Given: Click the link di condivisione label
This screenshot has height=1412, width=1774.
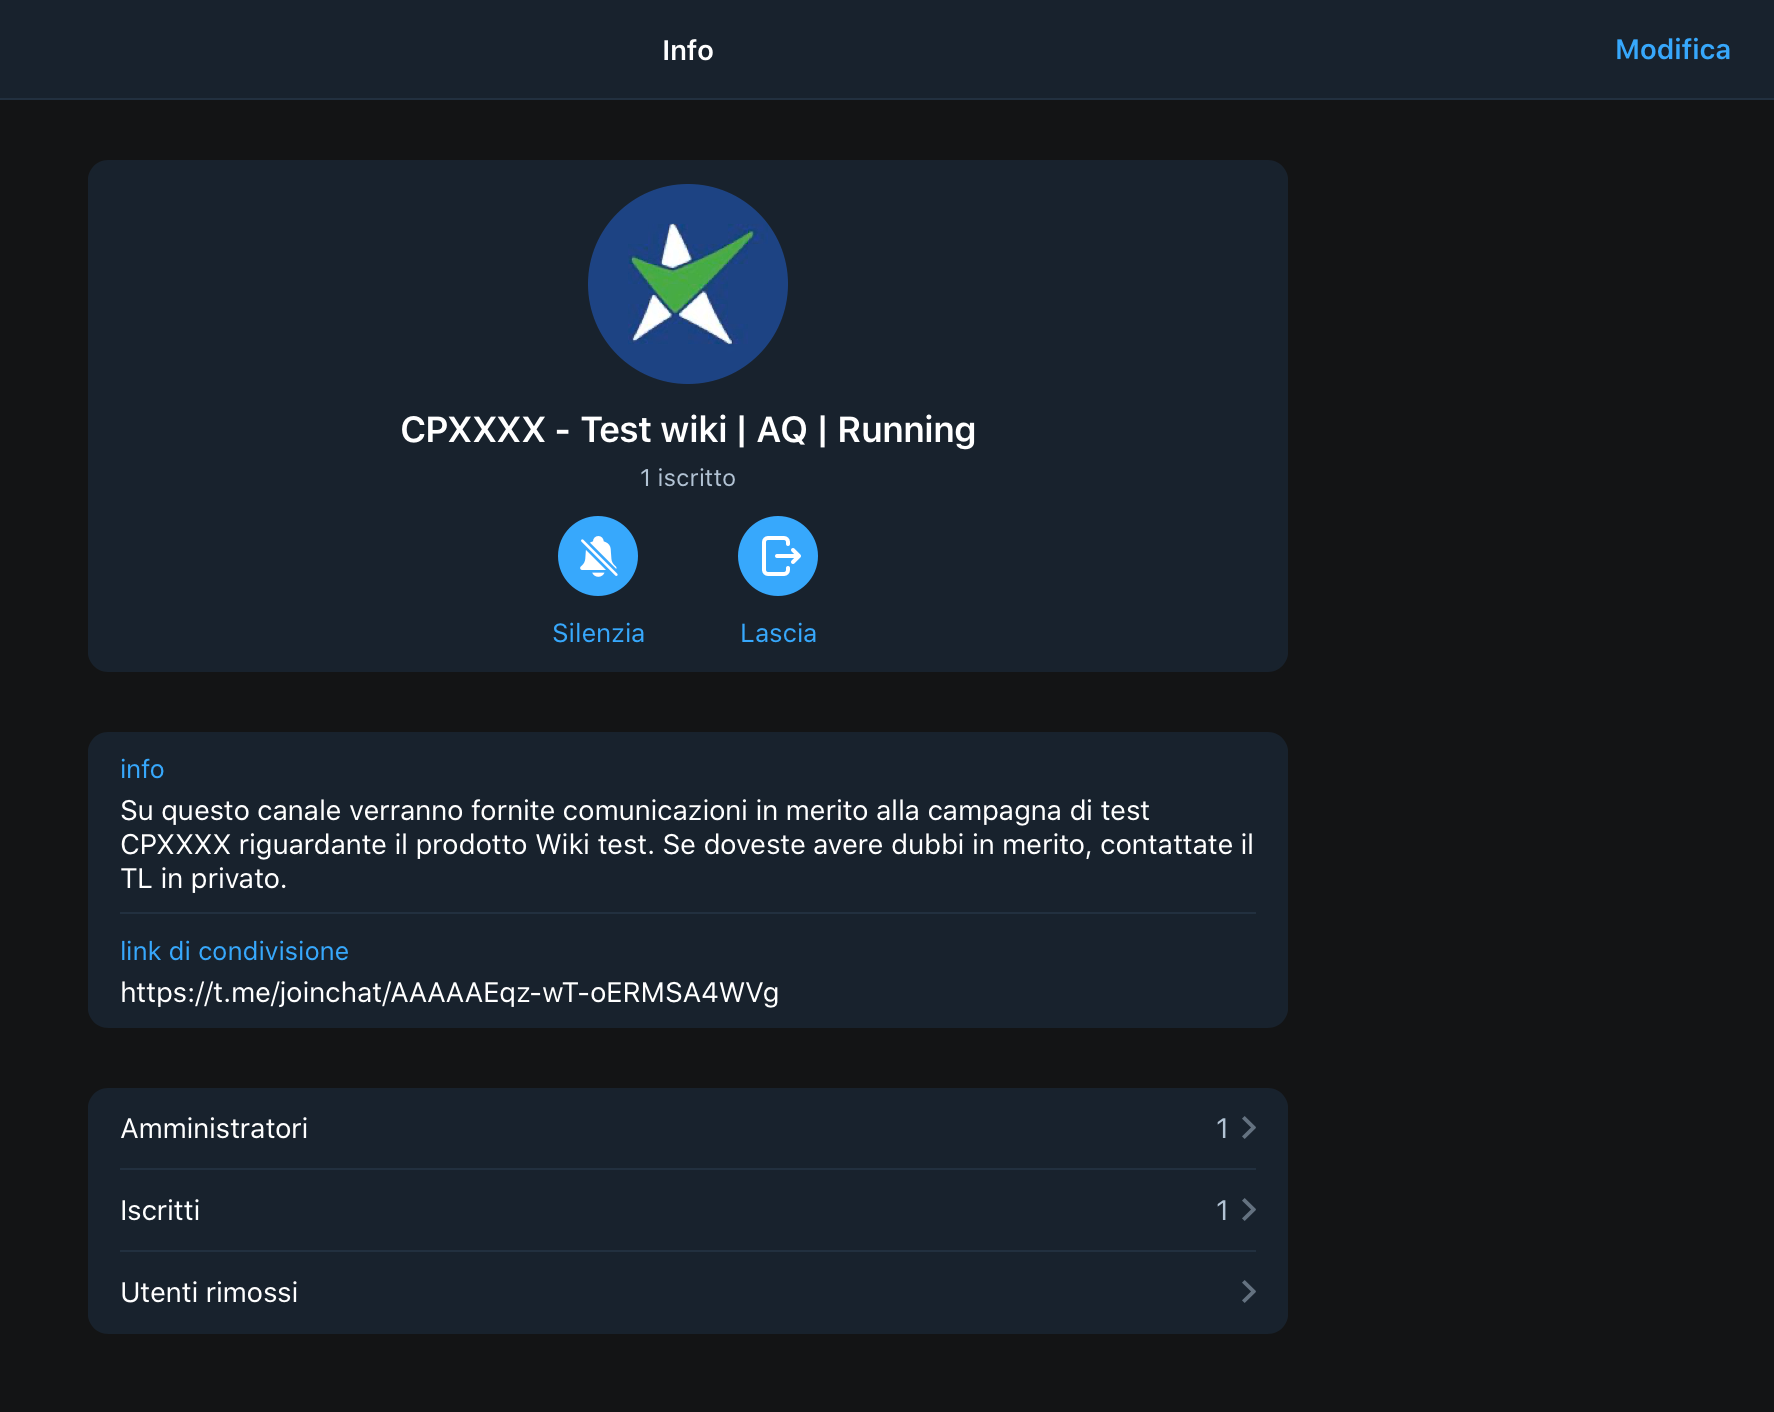Looking at the screenshot, I should 234,951.
